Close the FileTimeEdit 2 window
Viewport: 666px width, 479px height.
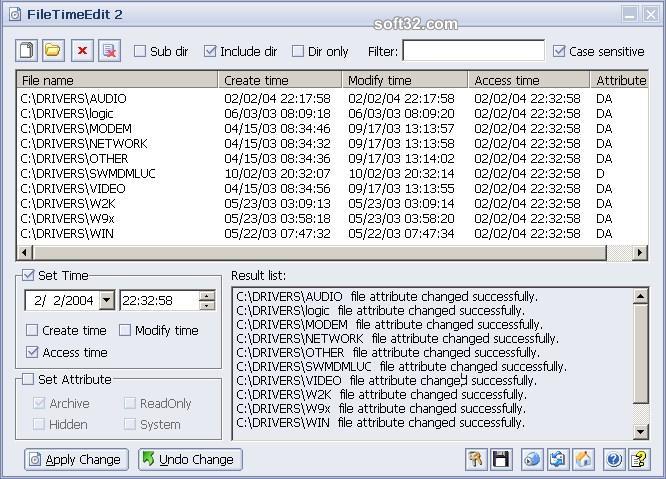point(650,15)
